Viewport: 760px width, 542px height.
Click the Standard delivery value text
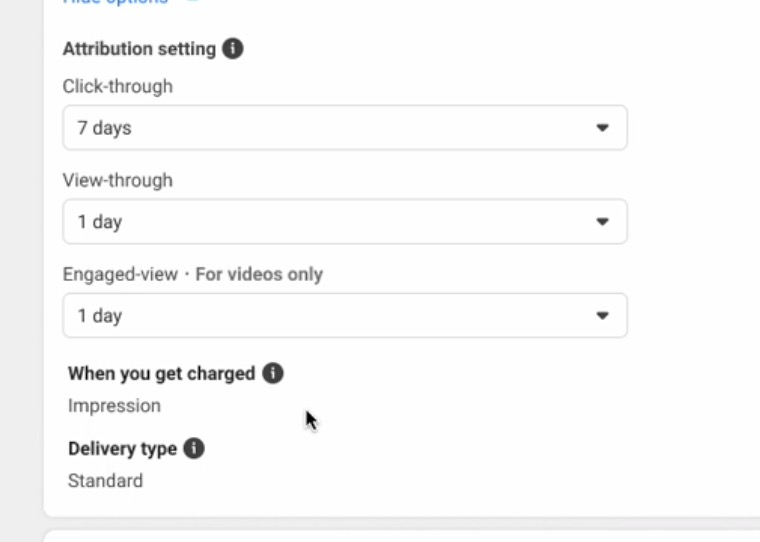click(x=105, y=480)
